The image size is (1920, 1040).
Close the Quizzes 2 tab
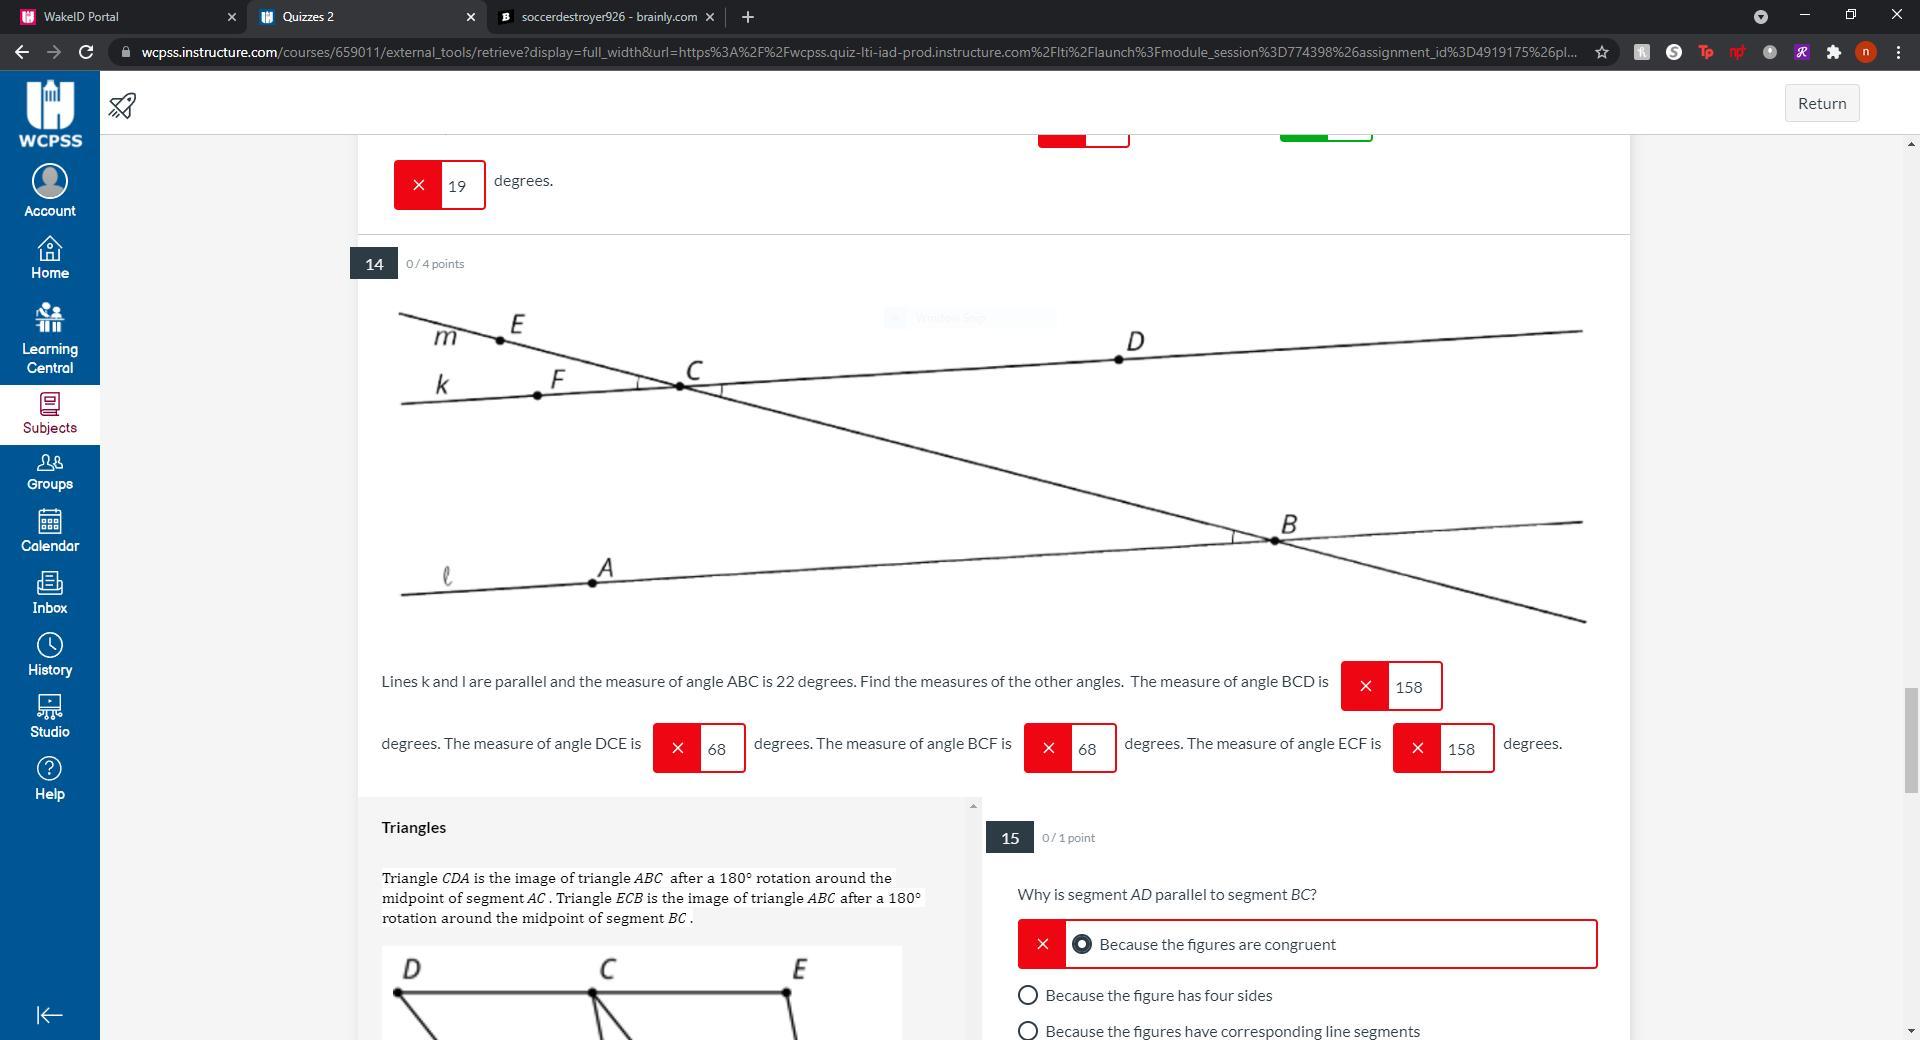(x=471, y=17)
